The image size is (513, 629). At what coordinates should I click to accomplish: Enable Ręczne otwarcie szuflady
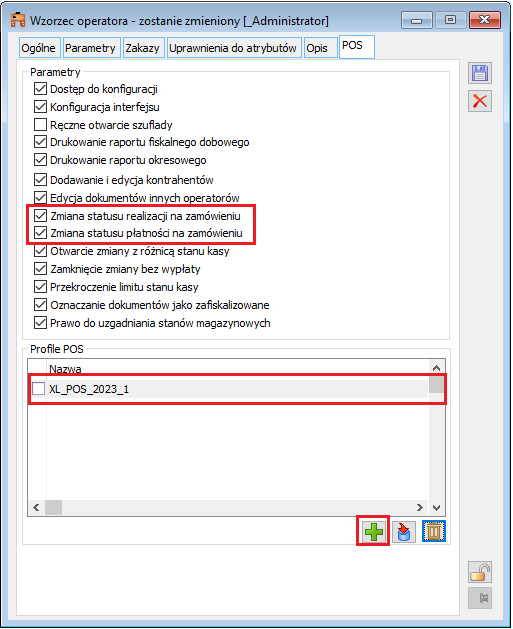pyautogui.click(x=40, y=125)
